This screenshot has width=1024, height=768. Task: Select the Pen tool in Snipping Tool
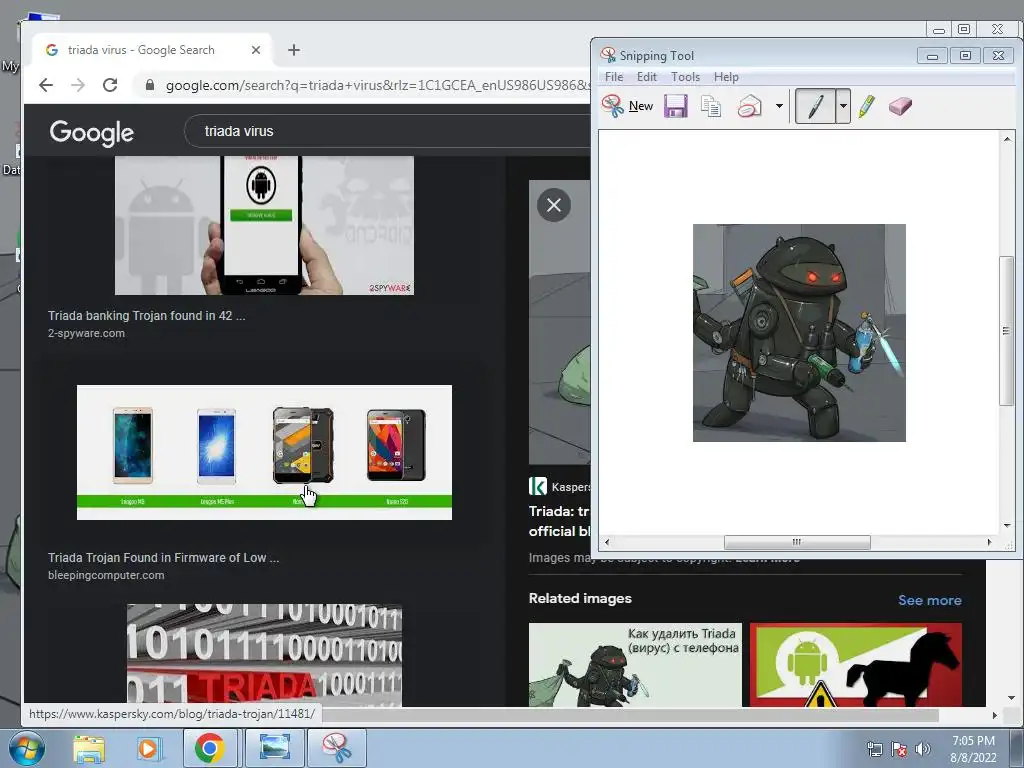(815, 106)
